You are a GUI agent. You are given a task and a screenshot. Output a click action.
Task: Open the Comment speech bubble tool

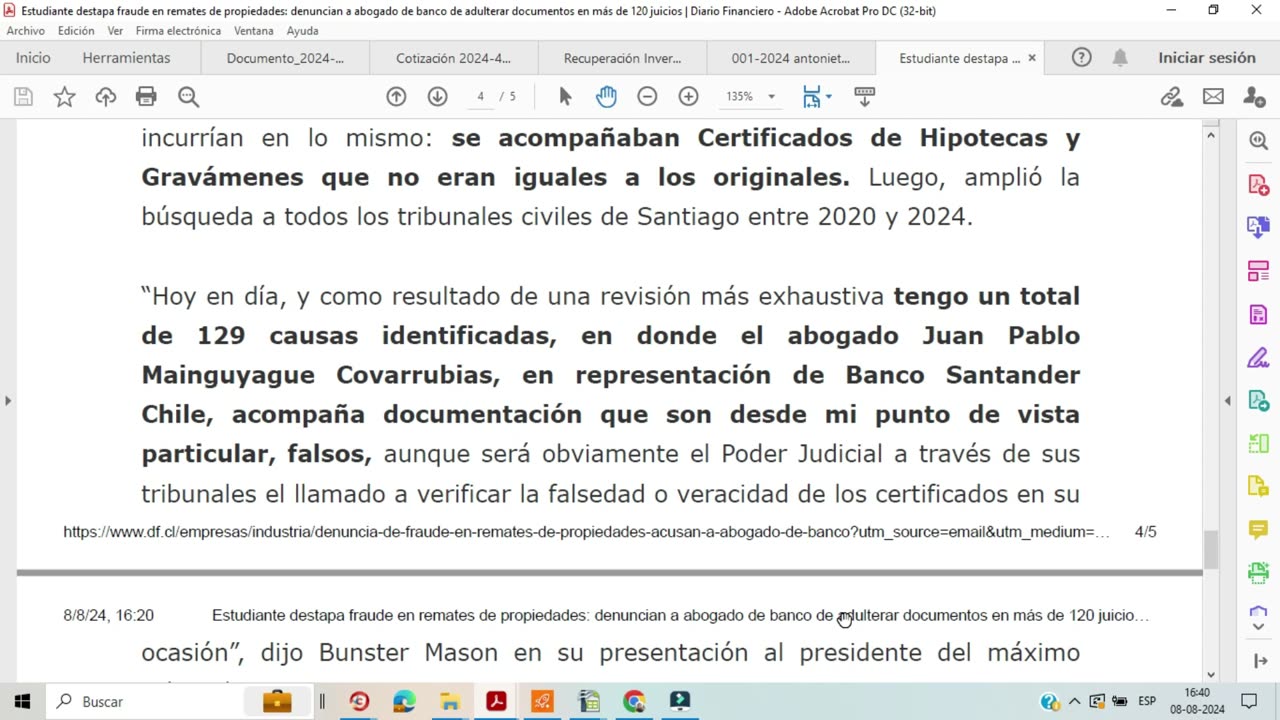pyautogui.click(x=1258, y=529)
